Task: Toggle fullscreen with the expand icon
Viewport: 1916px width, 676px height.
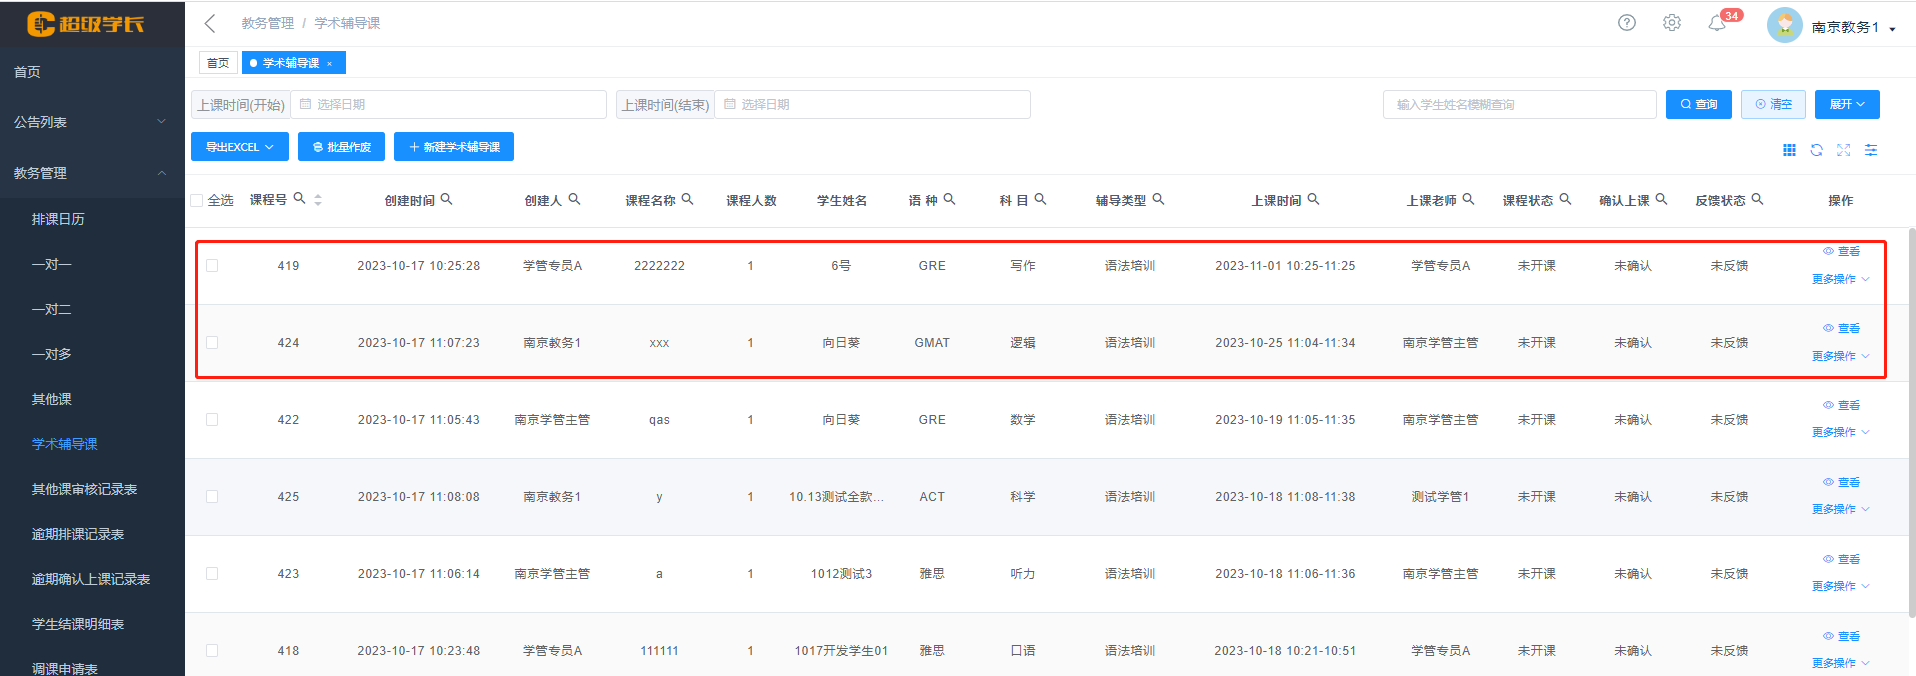Action: pos(1843,150)
